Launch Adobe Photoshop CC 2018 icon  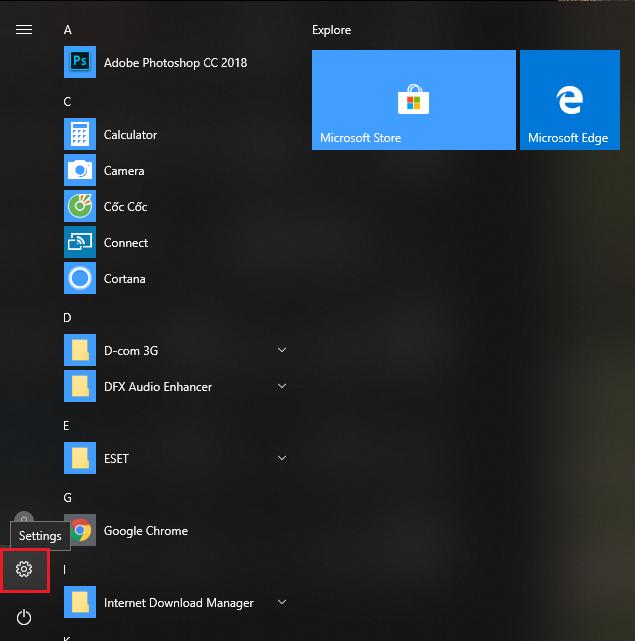click(x=80, y=62)
